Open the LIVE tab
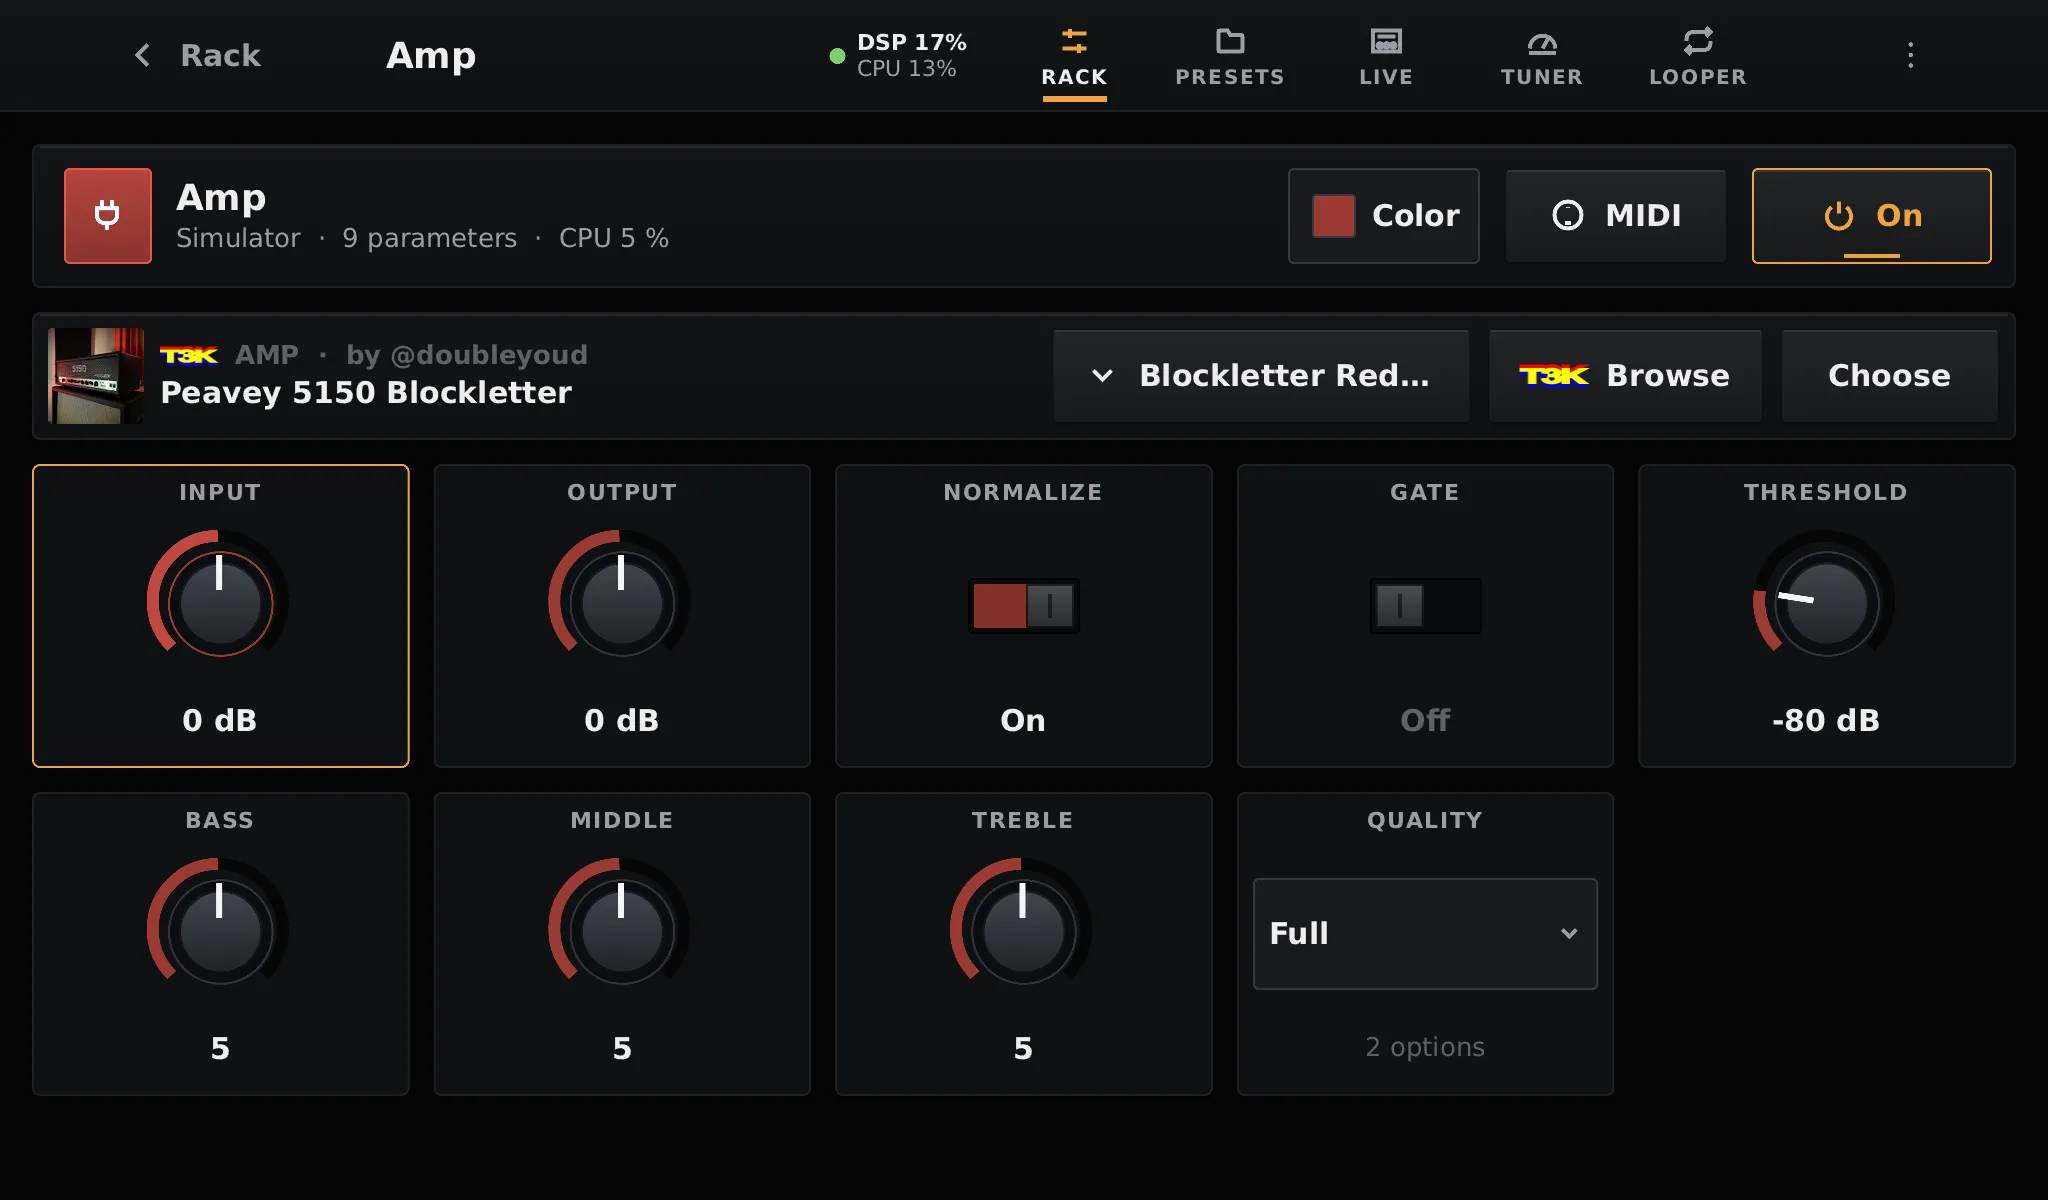Viewport: 2048px width, 1200px height. 1386,59
